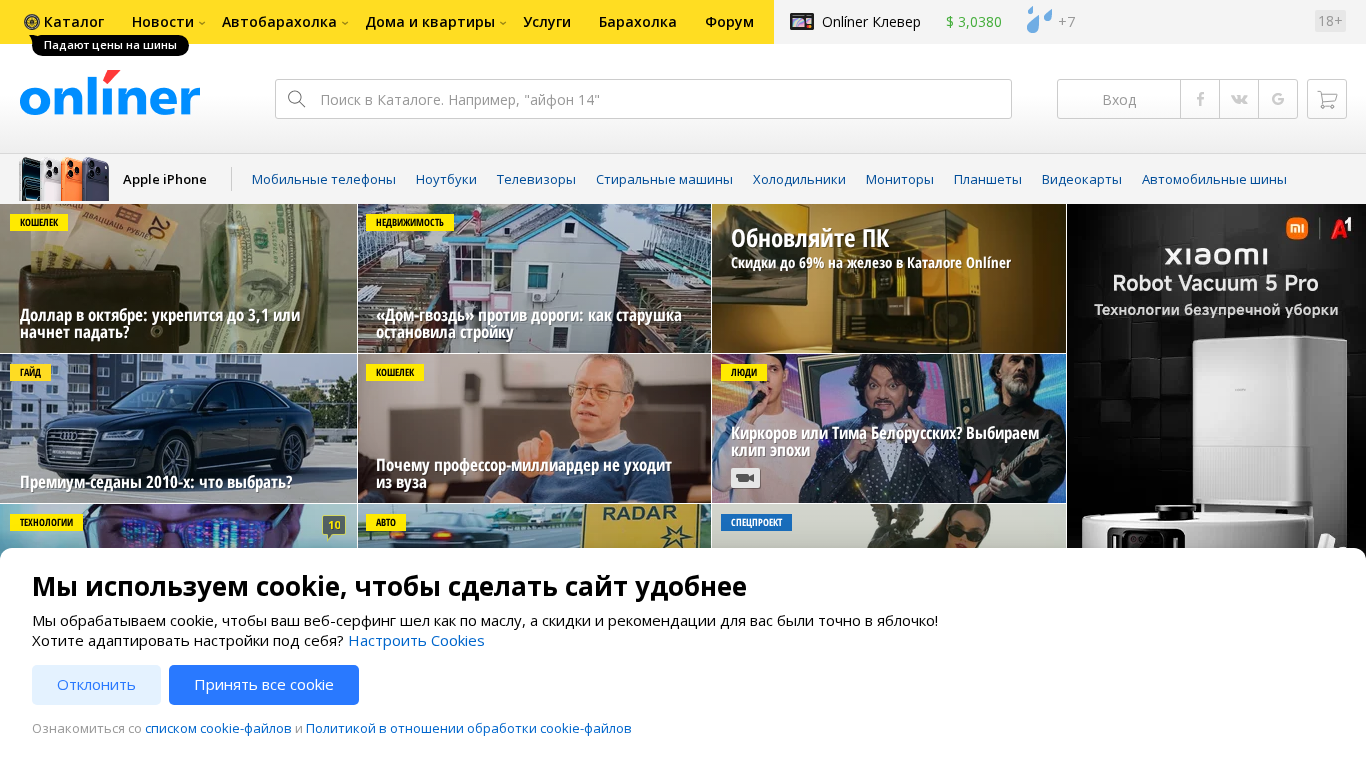Open Onliner Клевер link

pos(871,22)
